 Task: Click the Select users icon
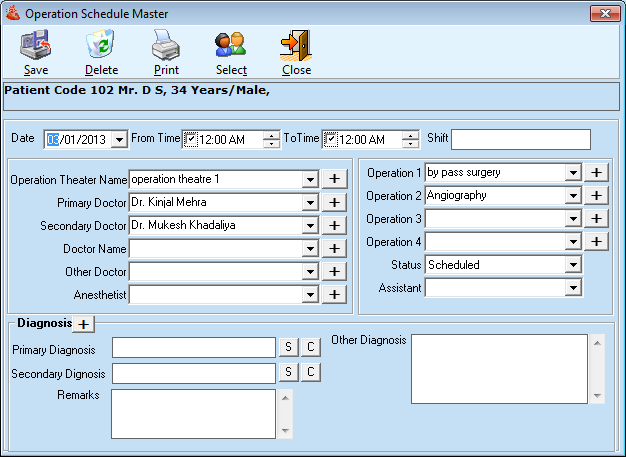point(231,46)
